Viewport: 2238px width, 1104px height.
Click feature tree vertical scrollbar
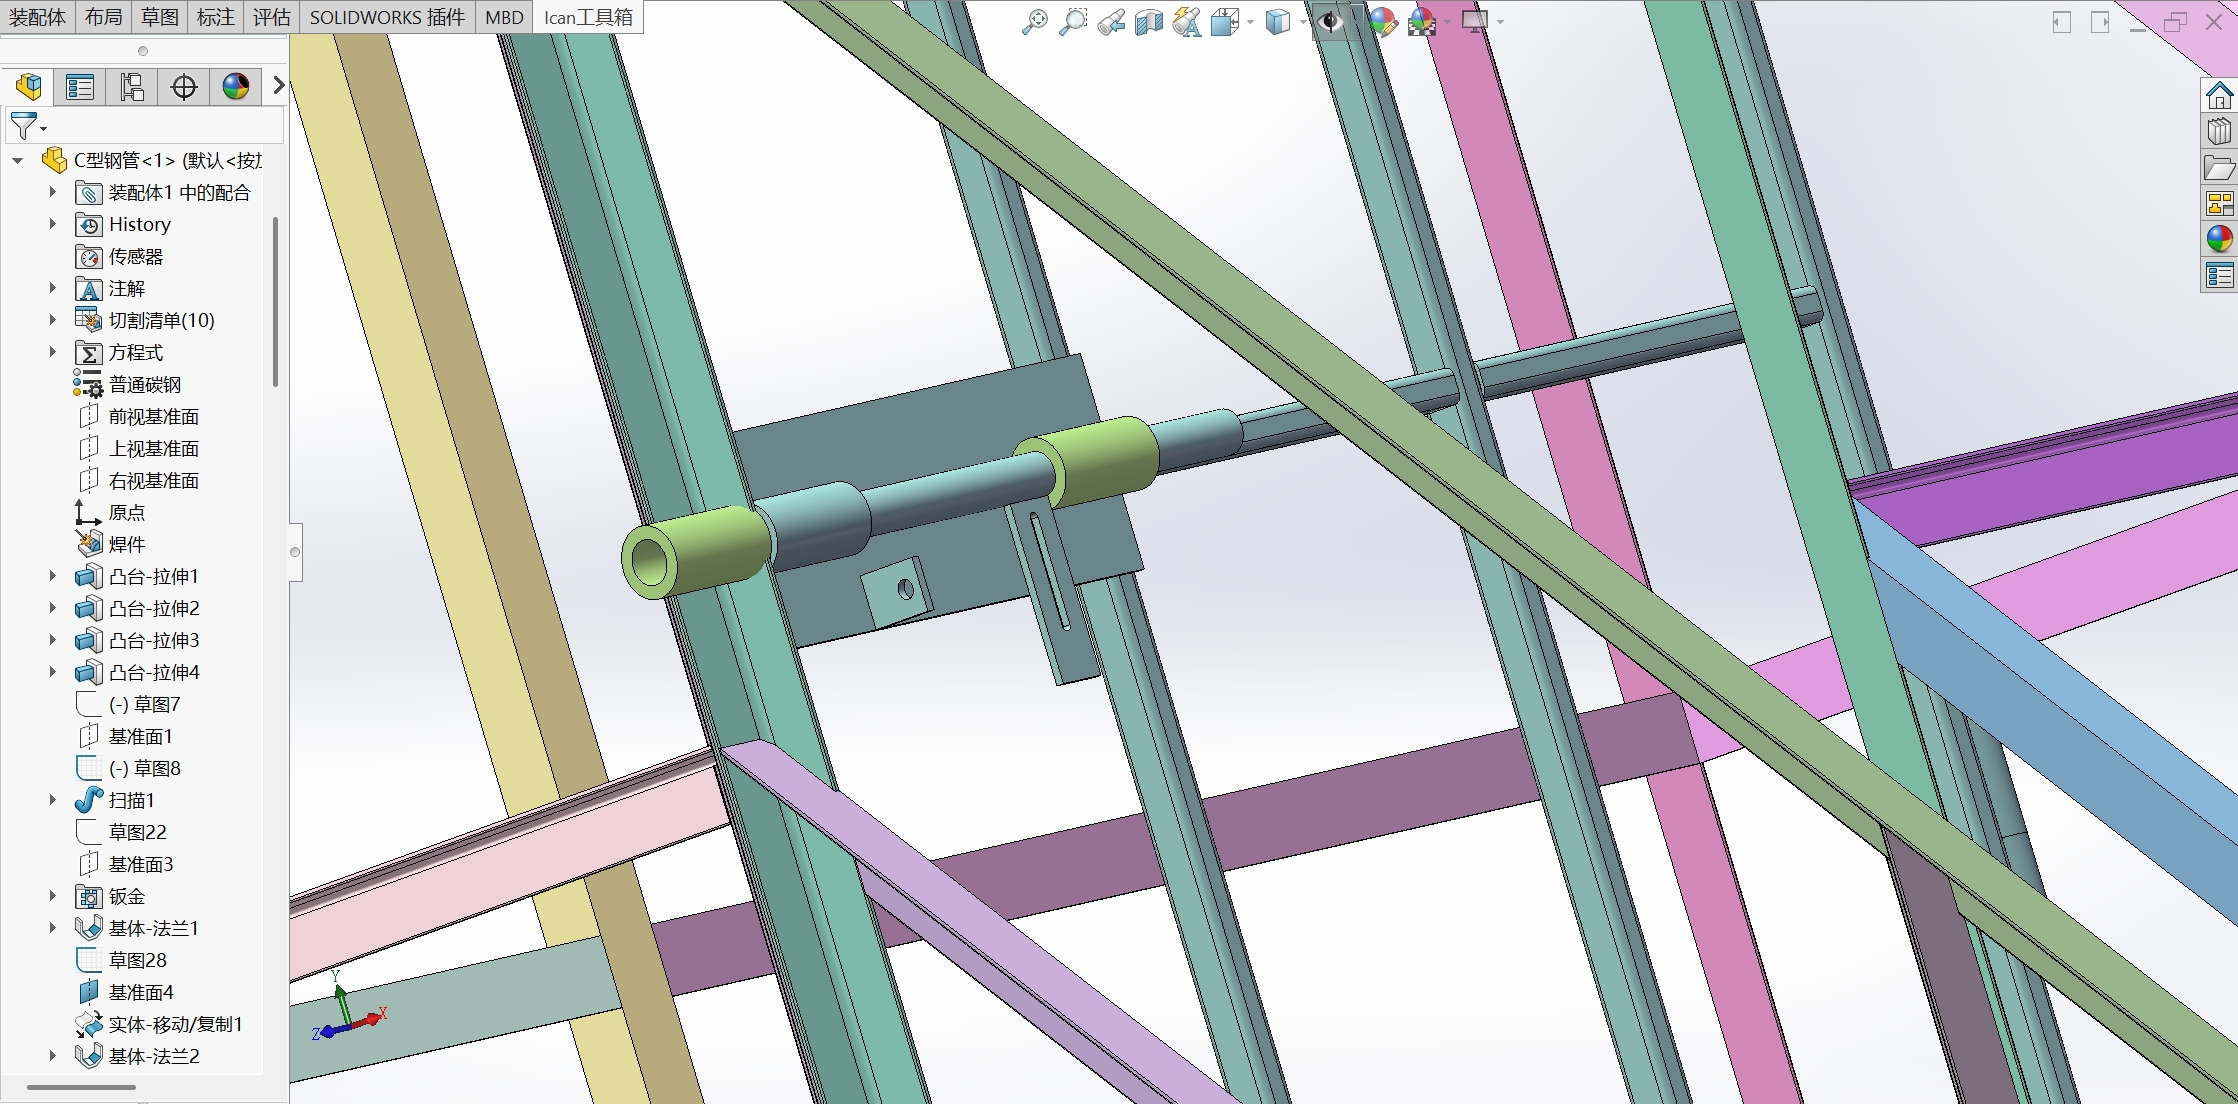click(x=275, y=300)
